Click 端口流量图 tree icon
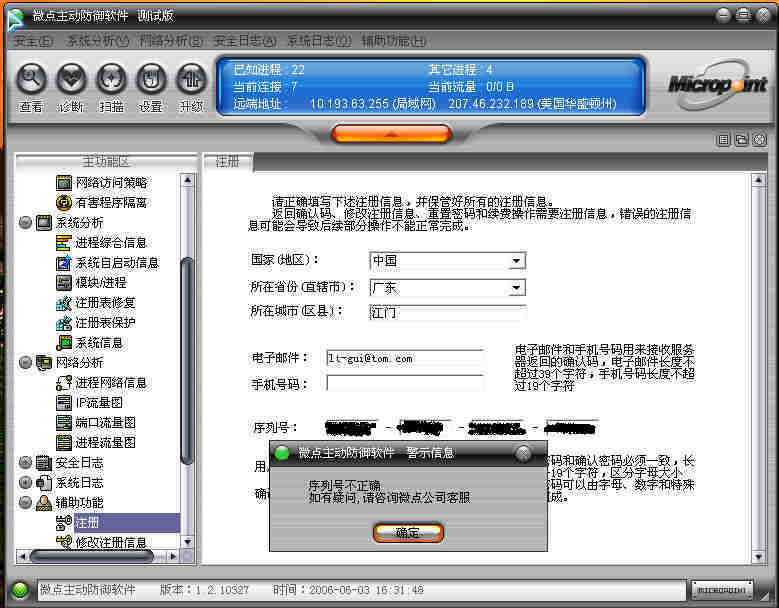The width and height of the screenshot is (779, 608). [64, 423]
